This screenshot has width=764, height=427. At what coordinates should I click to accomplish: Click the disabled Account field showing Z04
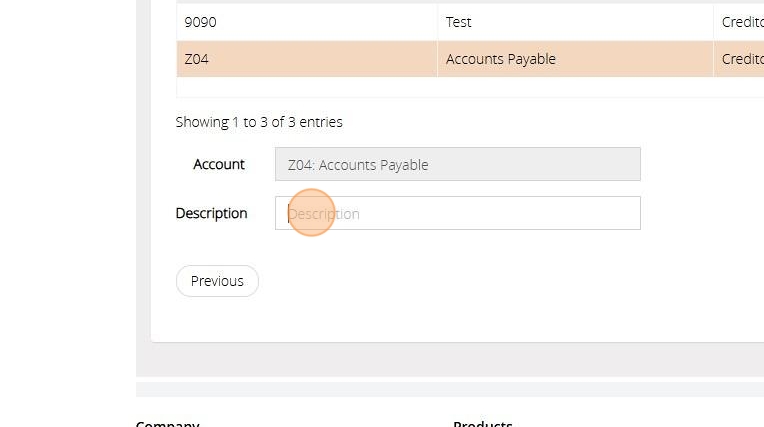pyautogui.click(x=457, y=165)
